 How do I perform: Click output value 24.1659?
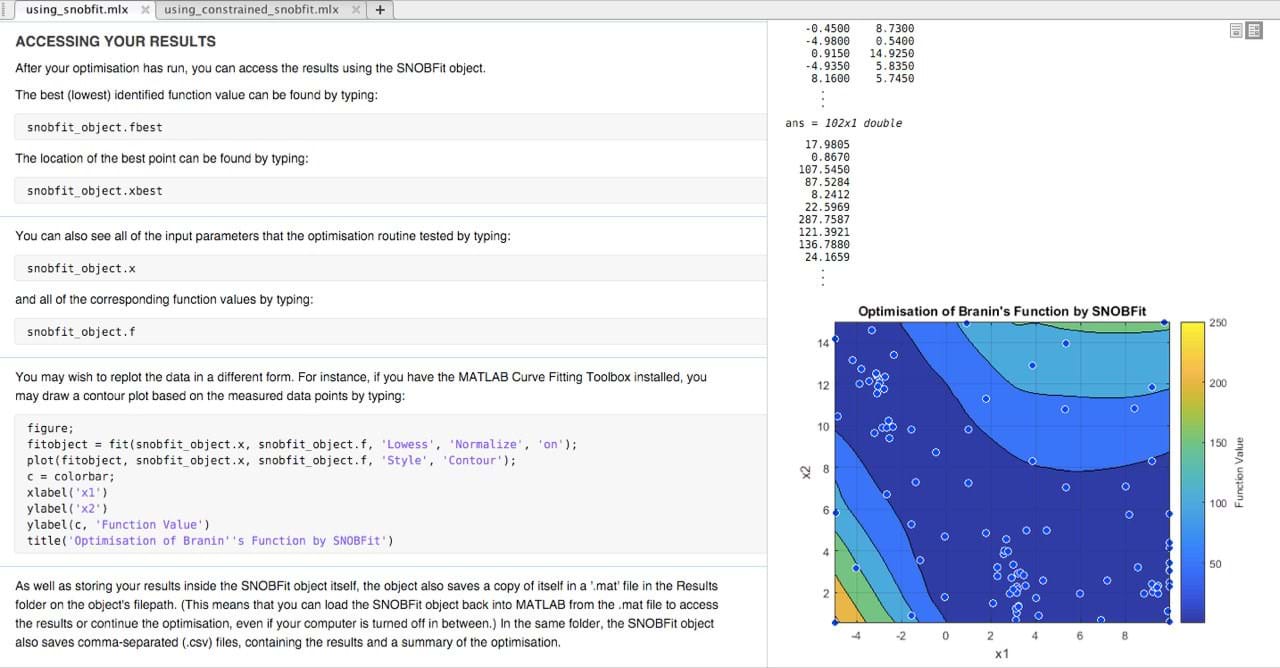point(827,257)
